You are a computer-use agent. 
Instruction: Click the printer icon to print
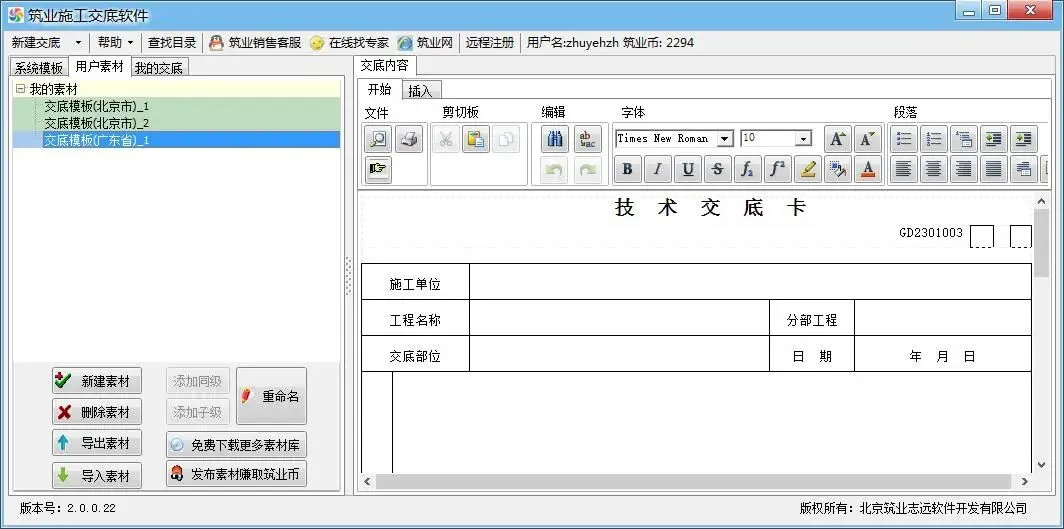(409, 140)
